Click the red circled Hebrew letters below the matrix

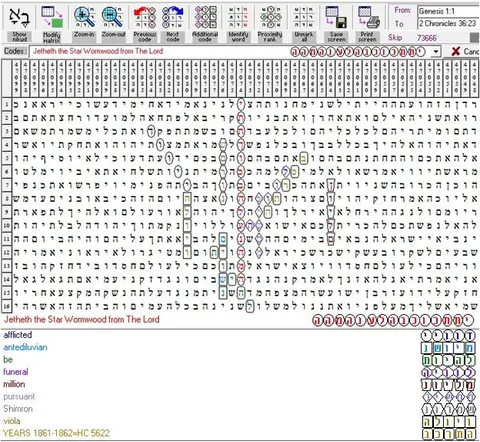[x=393, y=321]
